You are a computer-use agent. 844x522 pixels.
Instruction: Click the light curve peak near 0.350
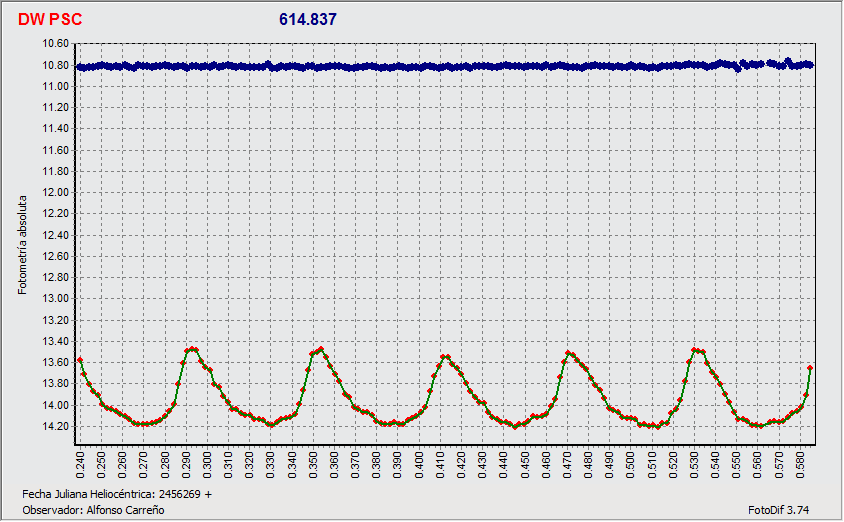click(320, 349)
